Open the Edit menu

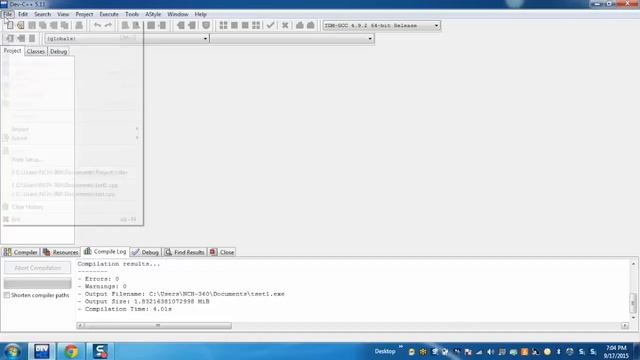coord(23,14)
